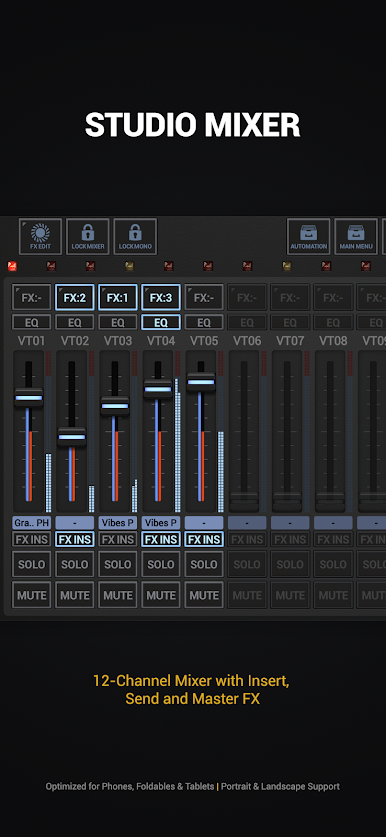The height and width of the screenshot is (837, 386).
Task: Open the FX:- slot on VT06
Action: [x=247, y=297]
